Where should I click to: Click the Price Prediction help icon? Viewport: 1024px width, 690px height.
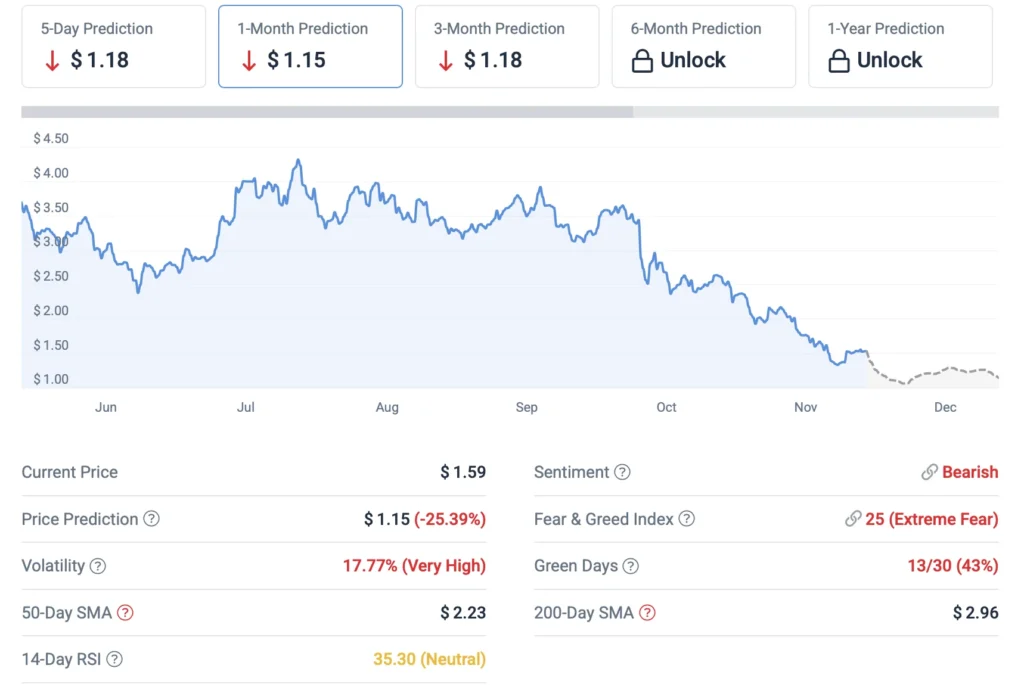[152, 519]
